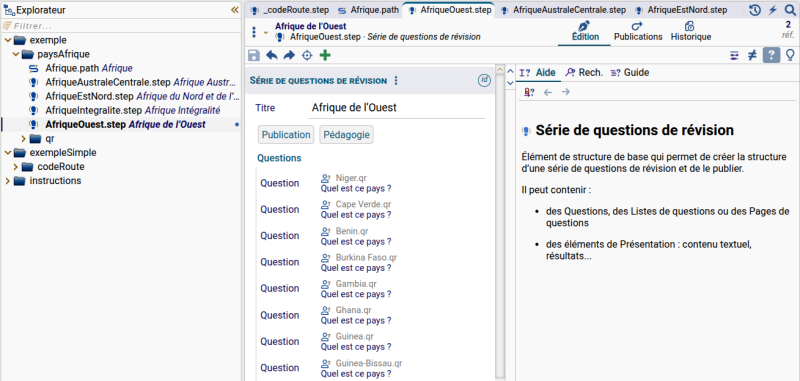
Task: Click the id badge icon in section header
Action: pos(484,80)
